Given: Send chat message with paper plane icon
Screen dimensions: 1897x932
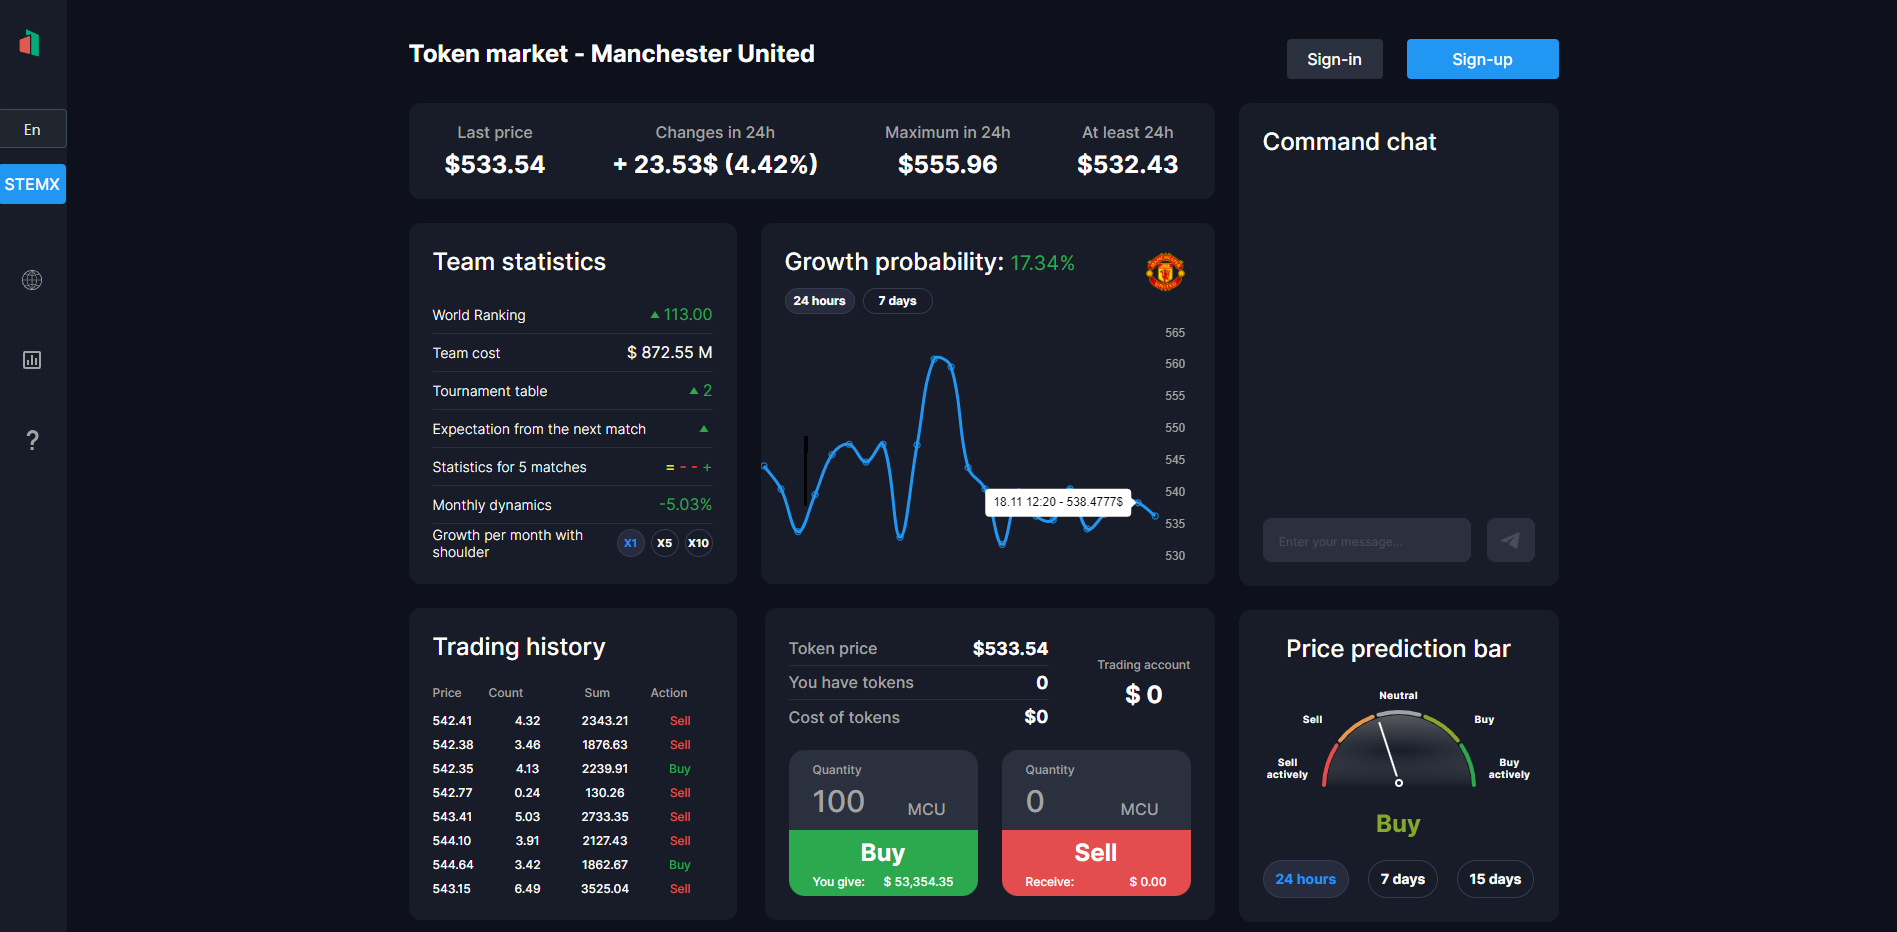Looking at the screenshot, I should click(x=1510, y=540).
